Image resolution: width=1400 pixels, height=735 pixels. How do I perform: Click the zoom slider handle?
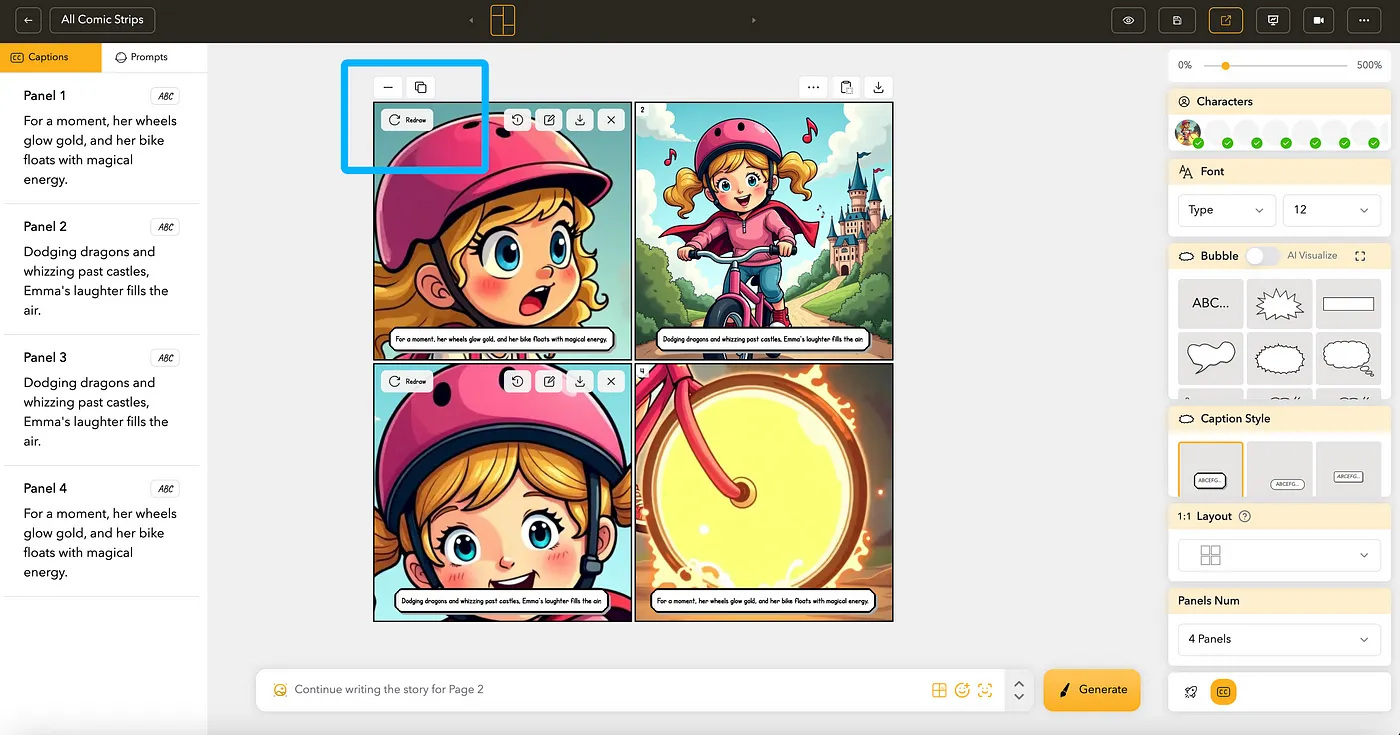click(x=1225, y=65)
